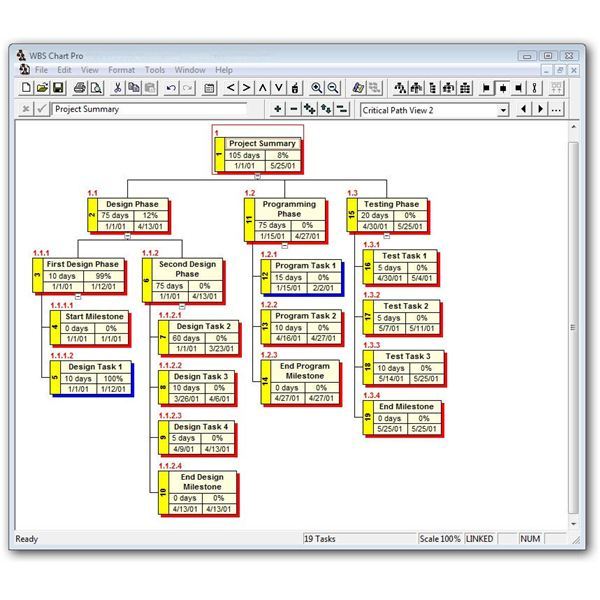Move task left with the < button
600x600 pixels.
click(x=230, y=88)
